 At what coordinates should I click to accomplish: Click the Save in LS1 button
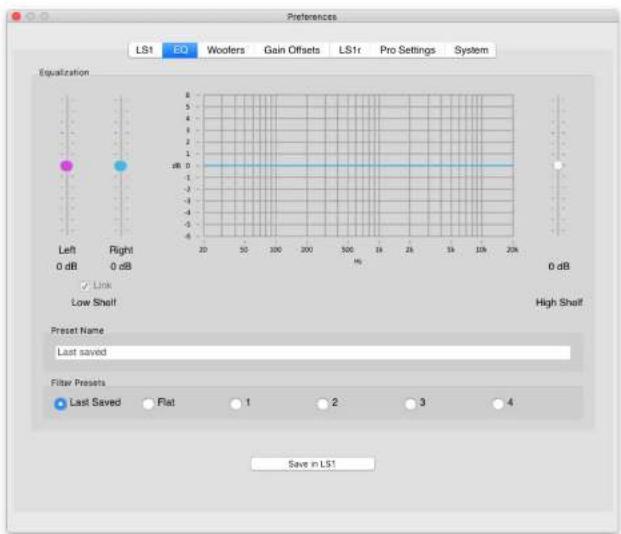coord(312,464)
